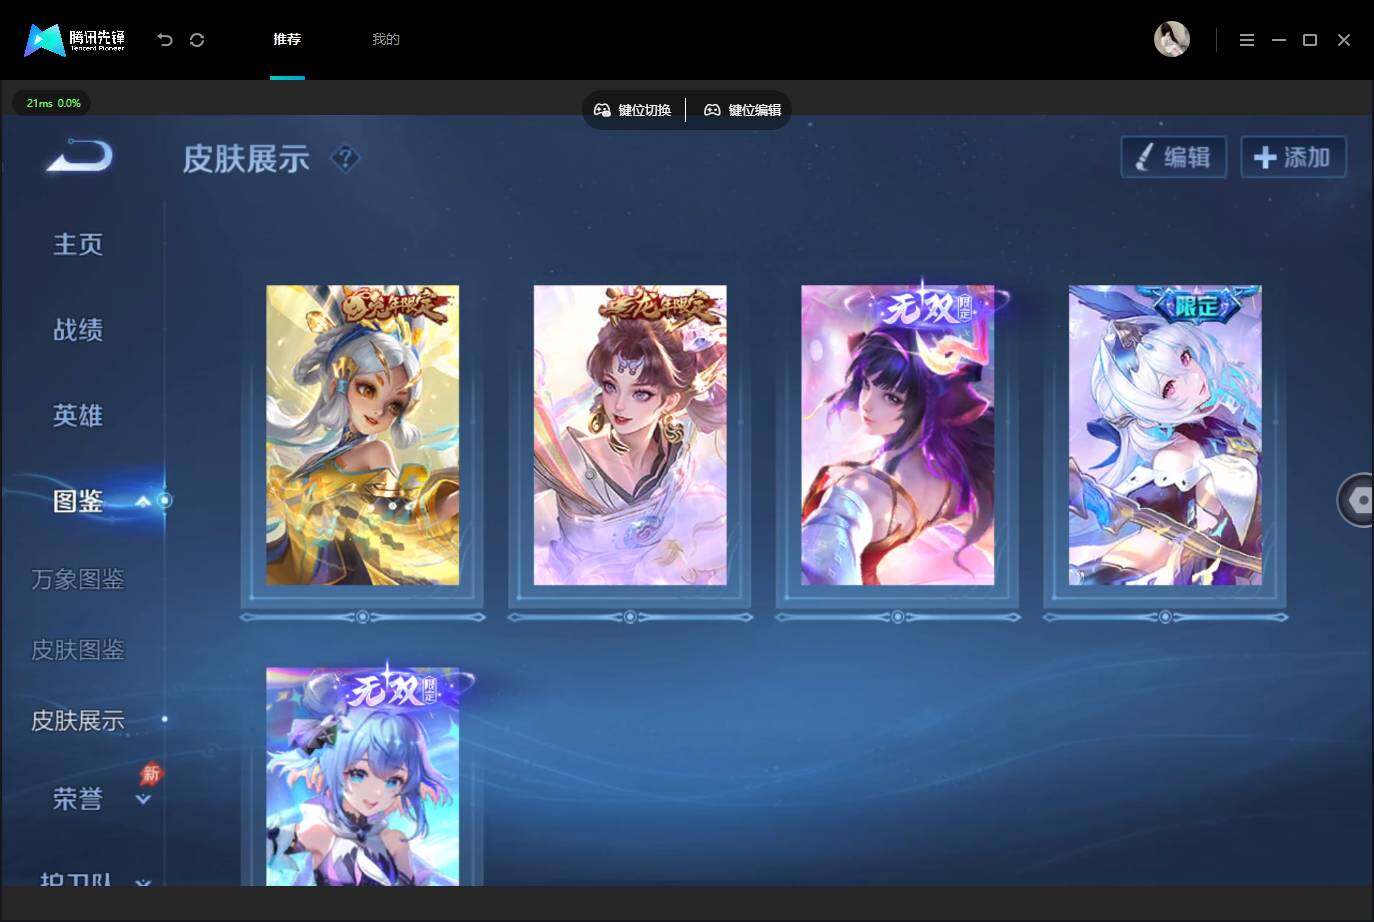Click the question mark help icon
The width and height of the screenshot is (1374, 922).
[345, 158]
